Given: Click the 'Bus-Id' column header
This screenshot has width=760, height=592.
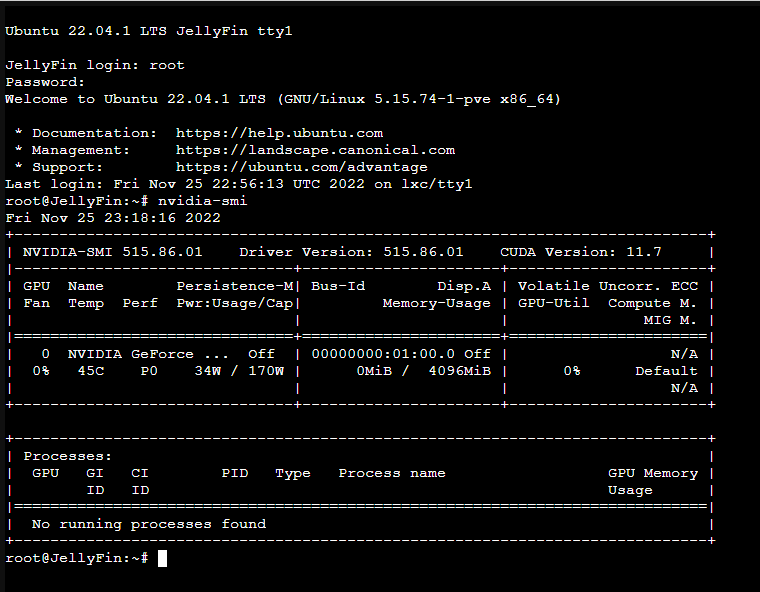Looking at the screenshot, I should [338, 286].
